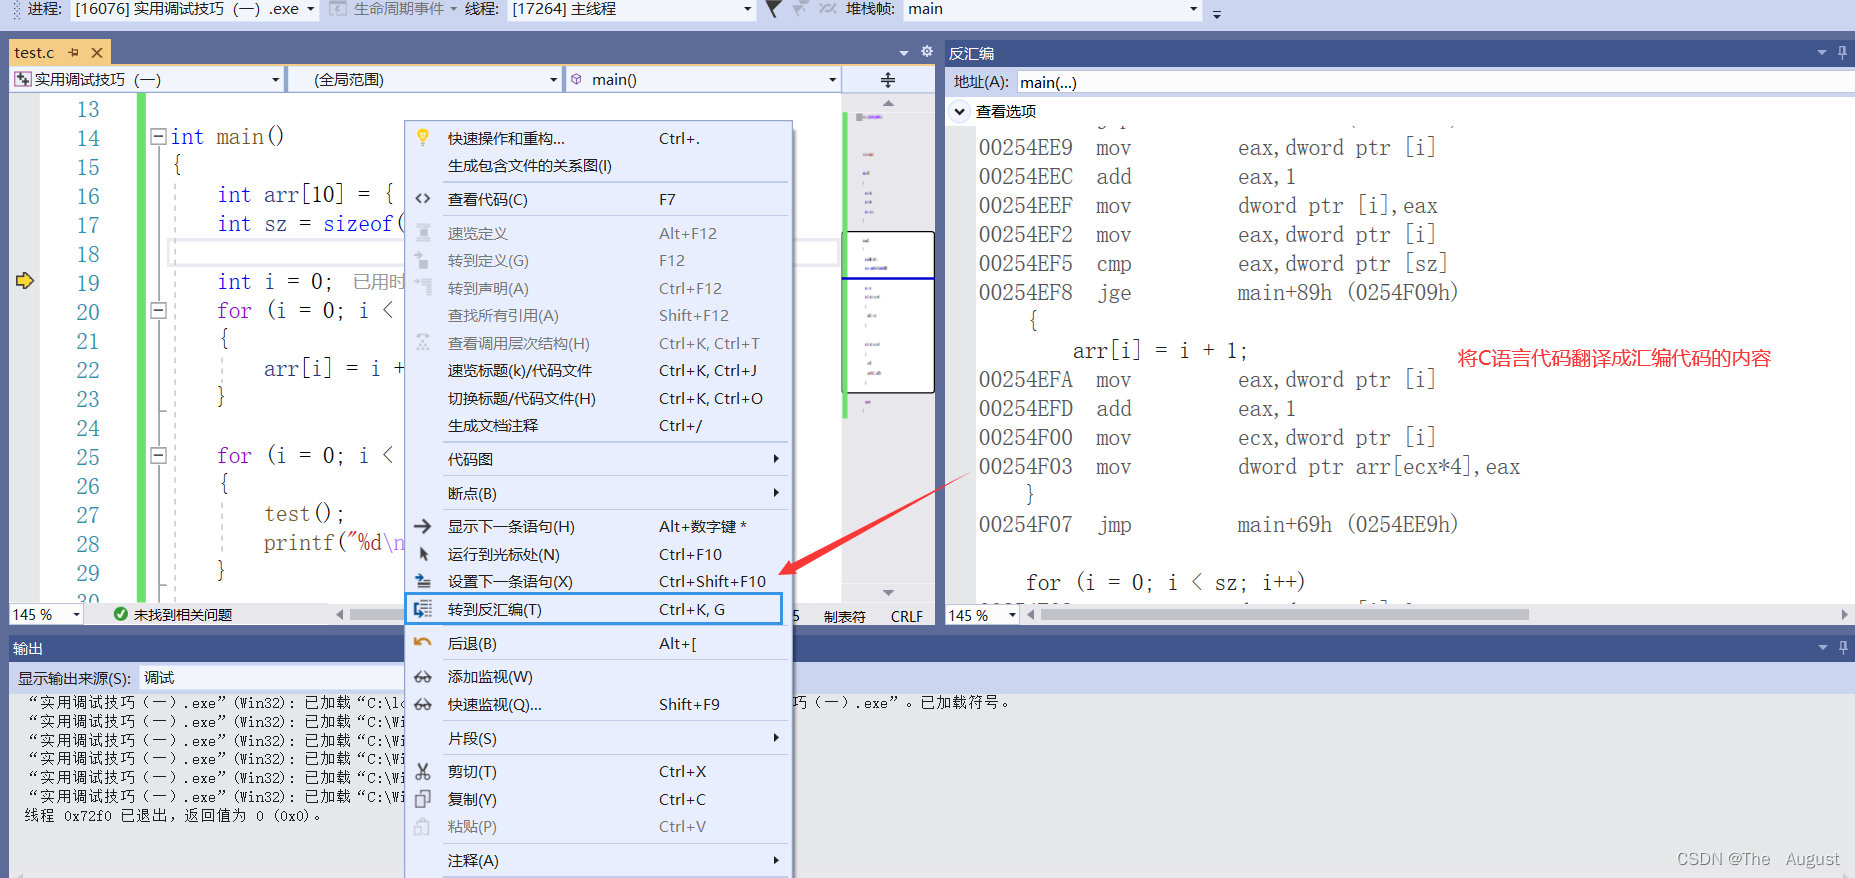Open the 注释(A) submenu

[598, 860]
